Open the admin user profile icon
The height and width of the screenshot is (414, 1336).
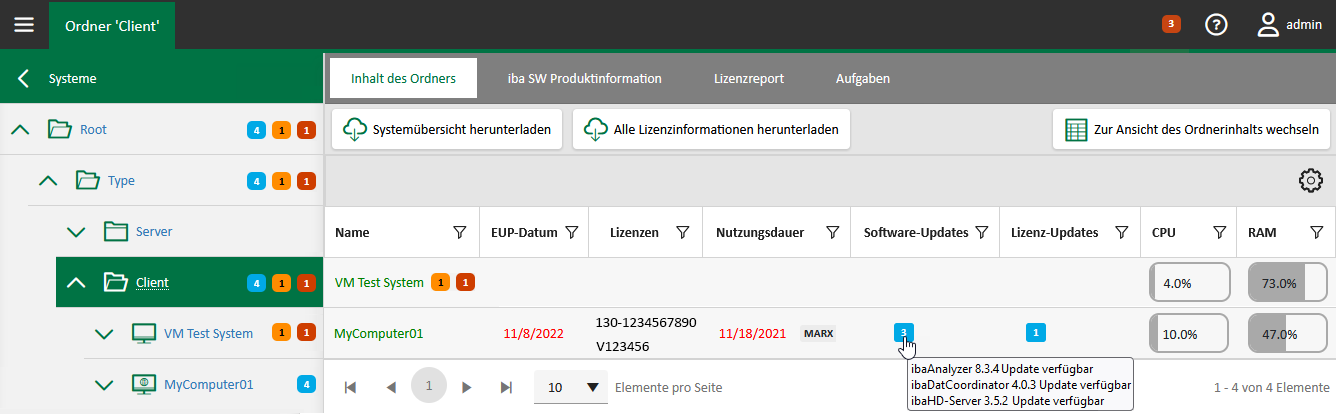click(x=1268, y=25)
